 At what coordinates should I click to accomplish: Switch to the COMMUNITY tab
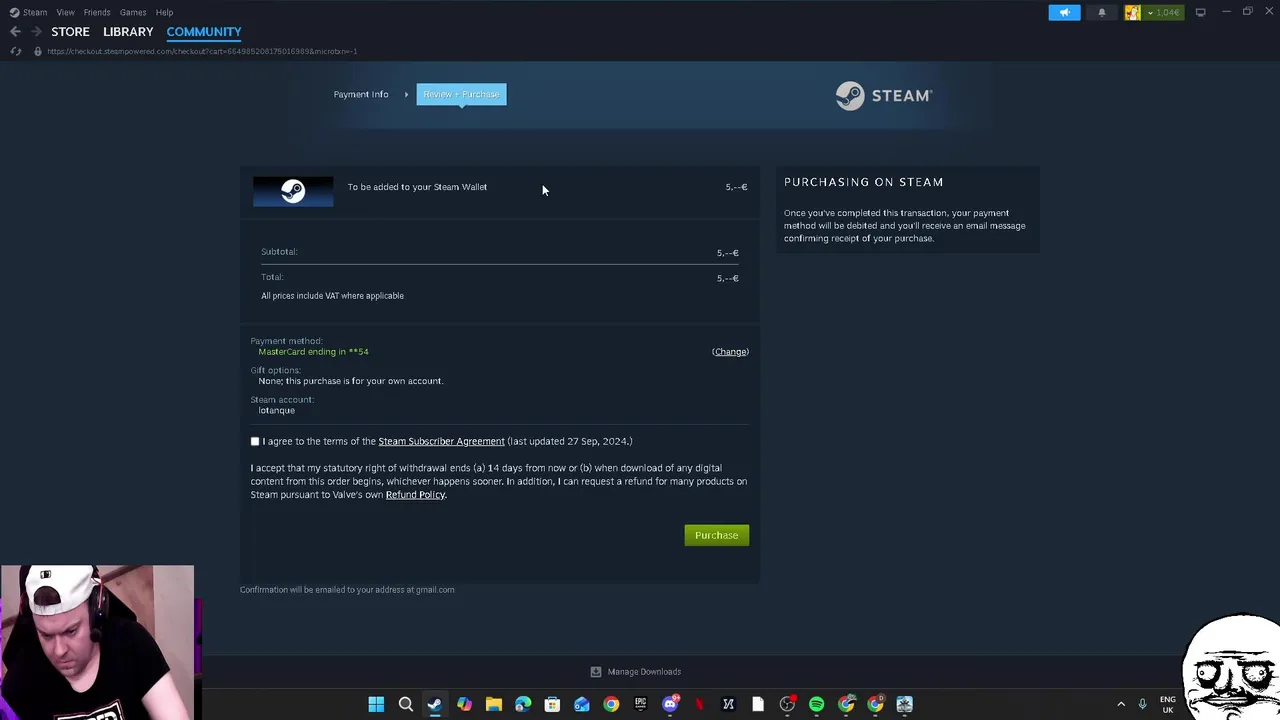[x=204, y=32]
